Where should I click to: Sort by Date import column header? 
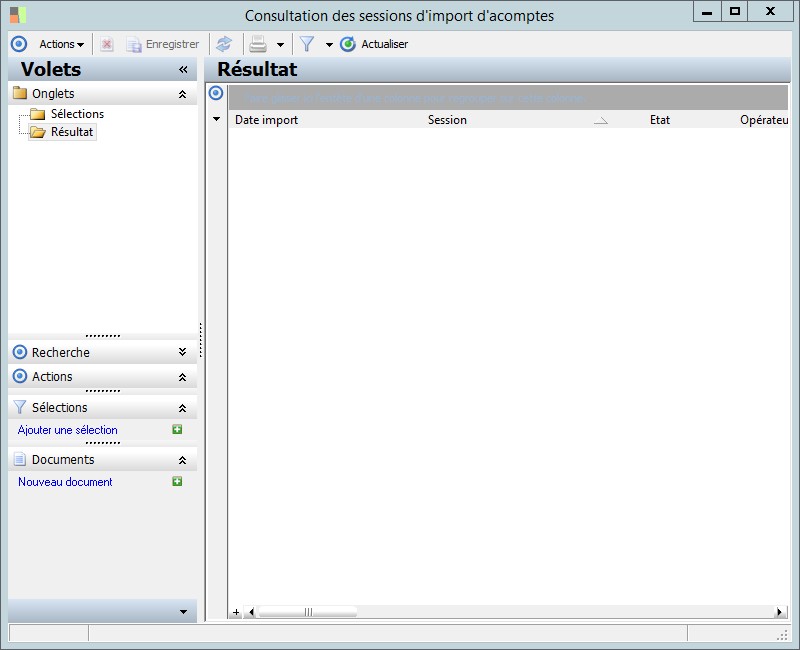(327, 120)
